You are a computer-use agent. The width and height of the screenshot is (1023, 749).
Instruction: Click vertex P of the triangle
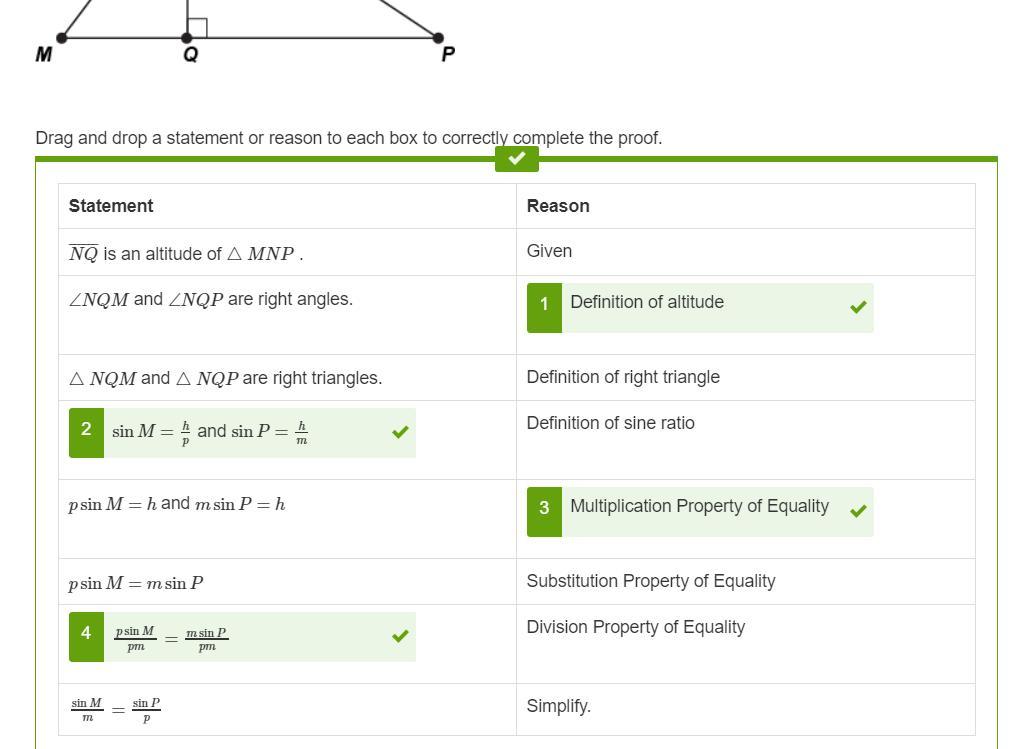pyautogui.click(x=438, y=38)
